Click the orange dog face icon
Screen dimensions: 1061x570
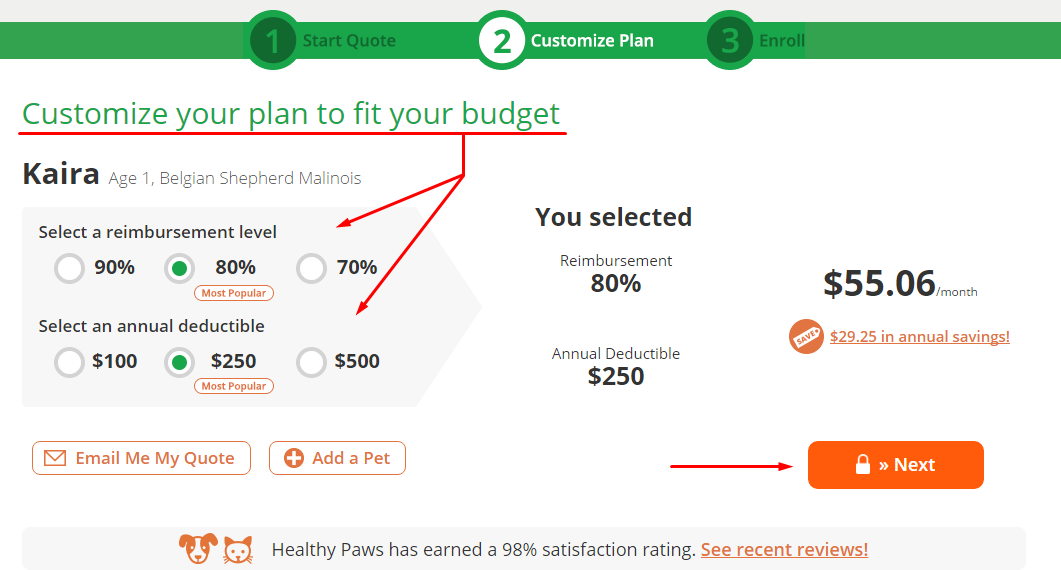(x=198, y=548)
